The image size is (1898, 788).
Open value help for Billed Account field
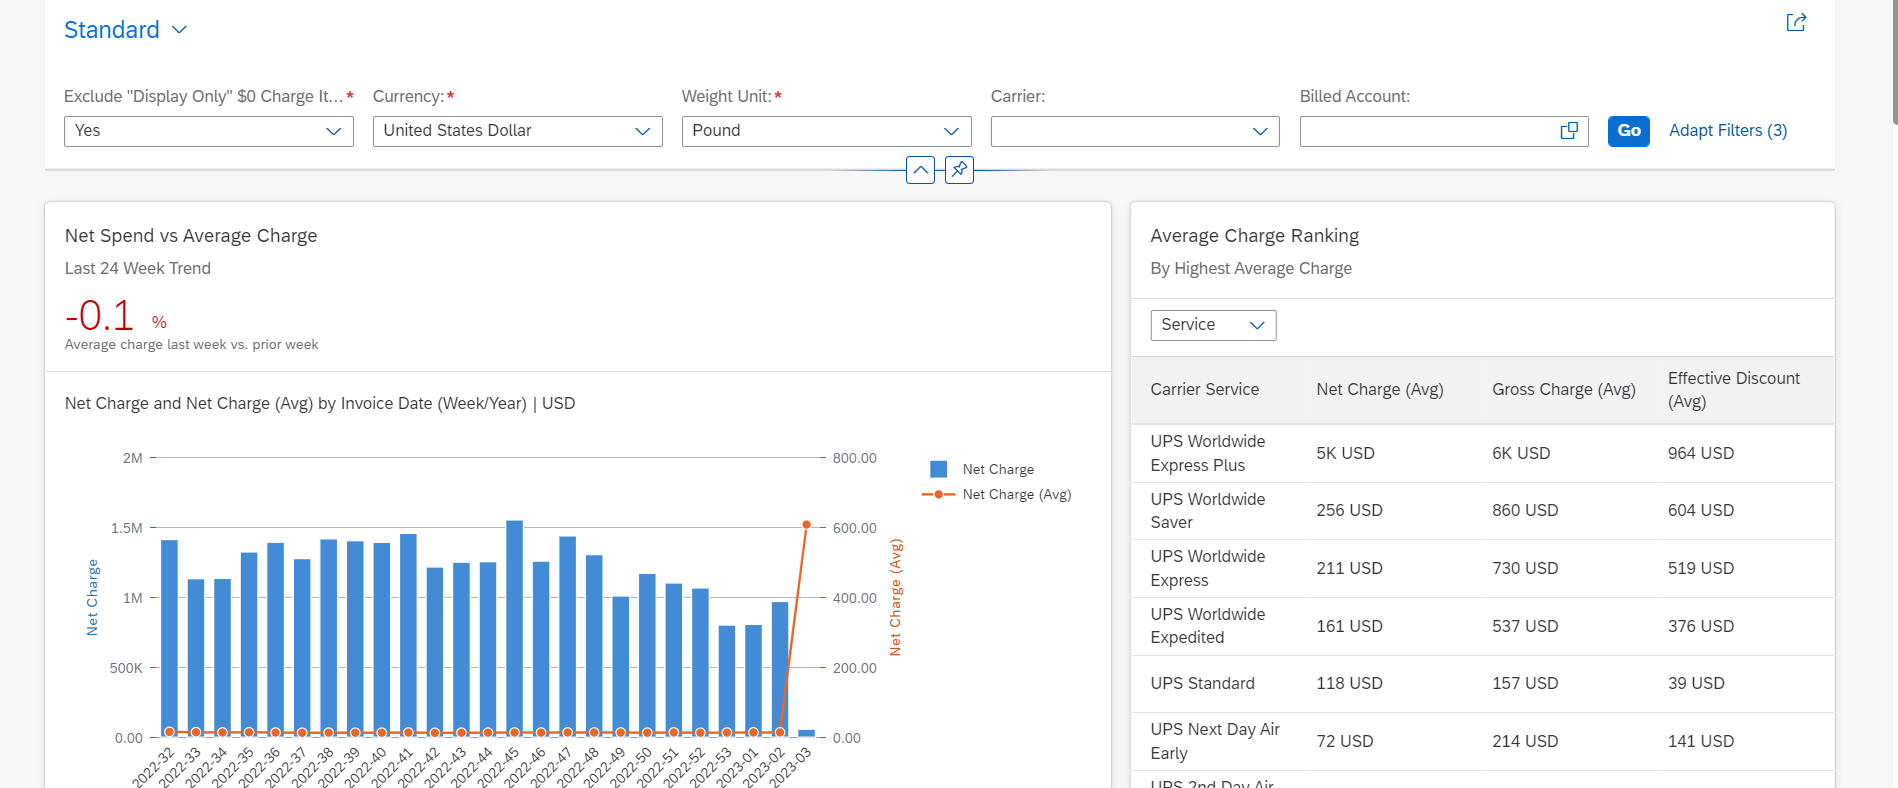[1569, 131]
